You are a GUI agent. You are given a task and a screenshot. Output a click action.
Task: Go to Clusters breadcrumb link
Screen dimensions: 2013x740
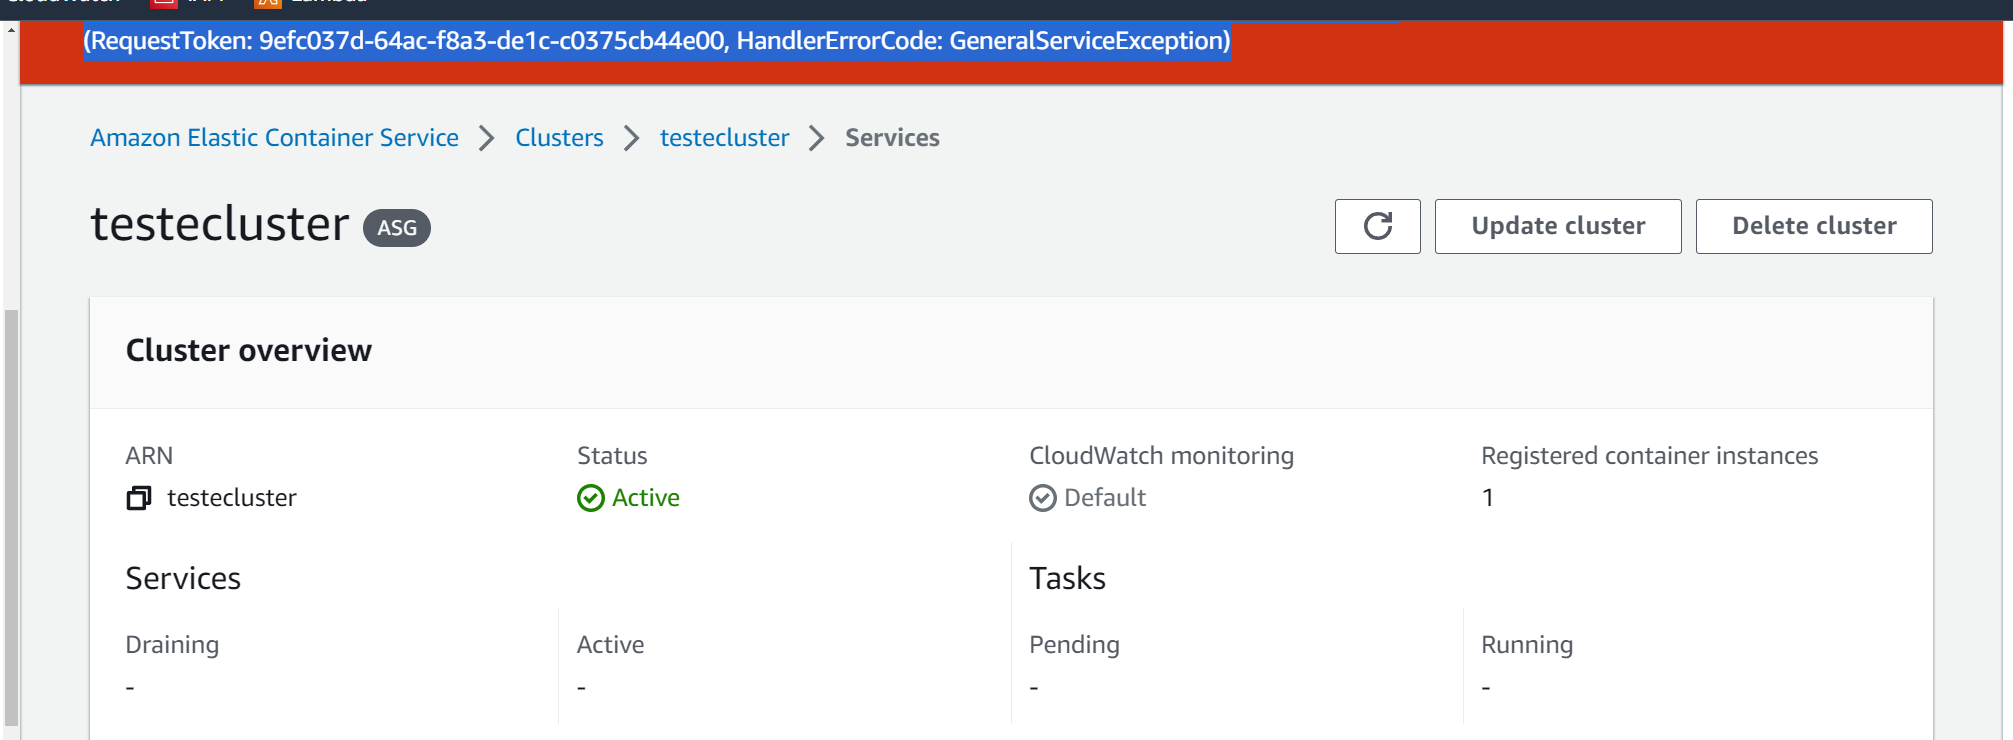559,137
